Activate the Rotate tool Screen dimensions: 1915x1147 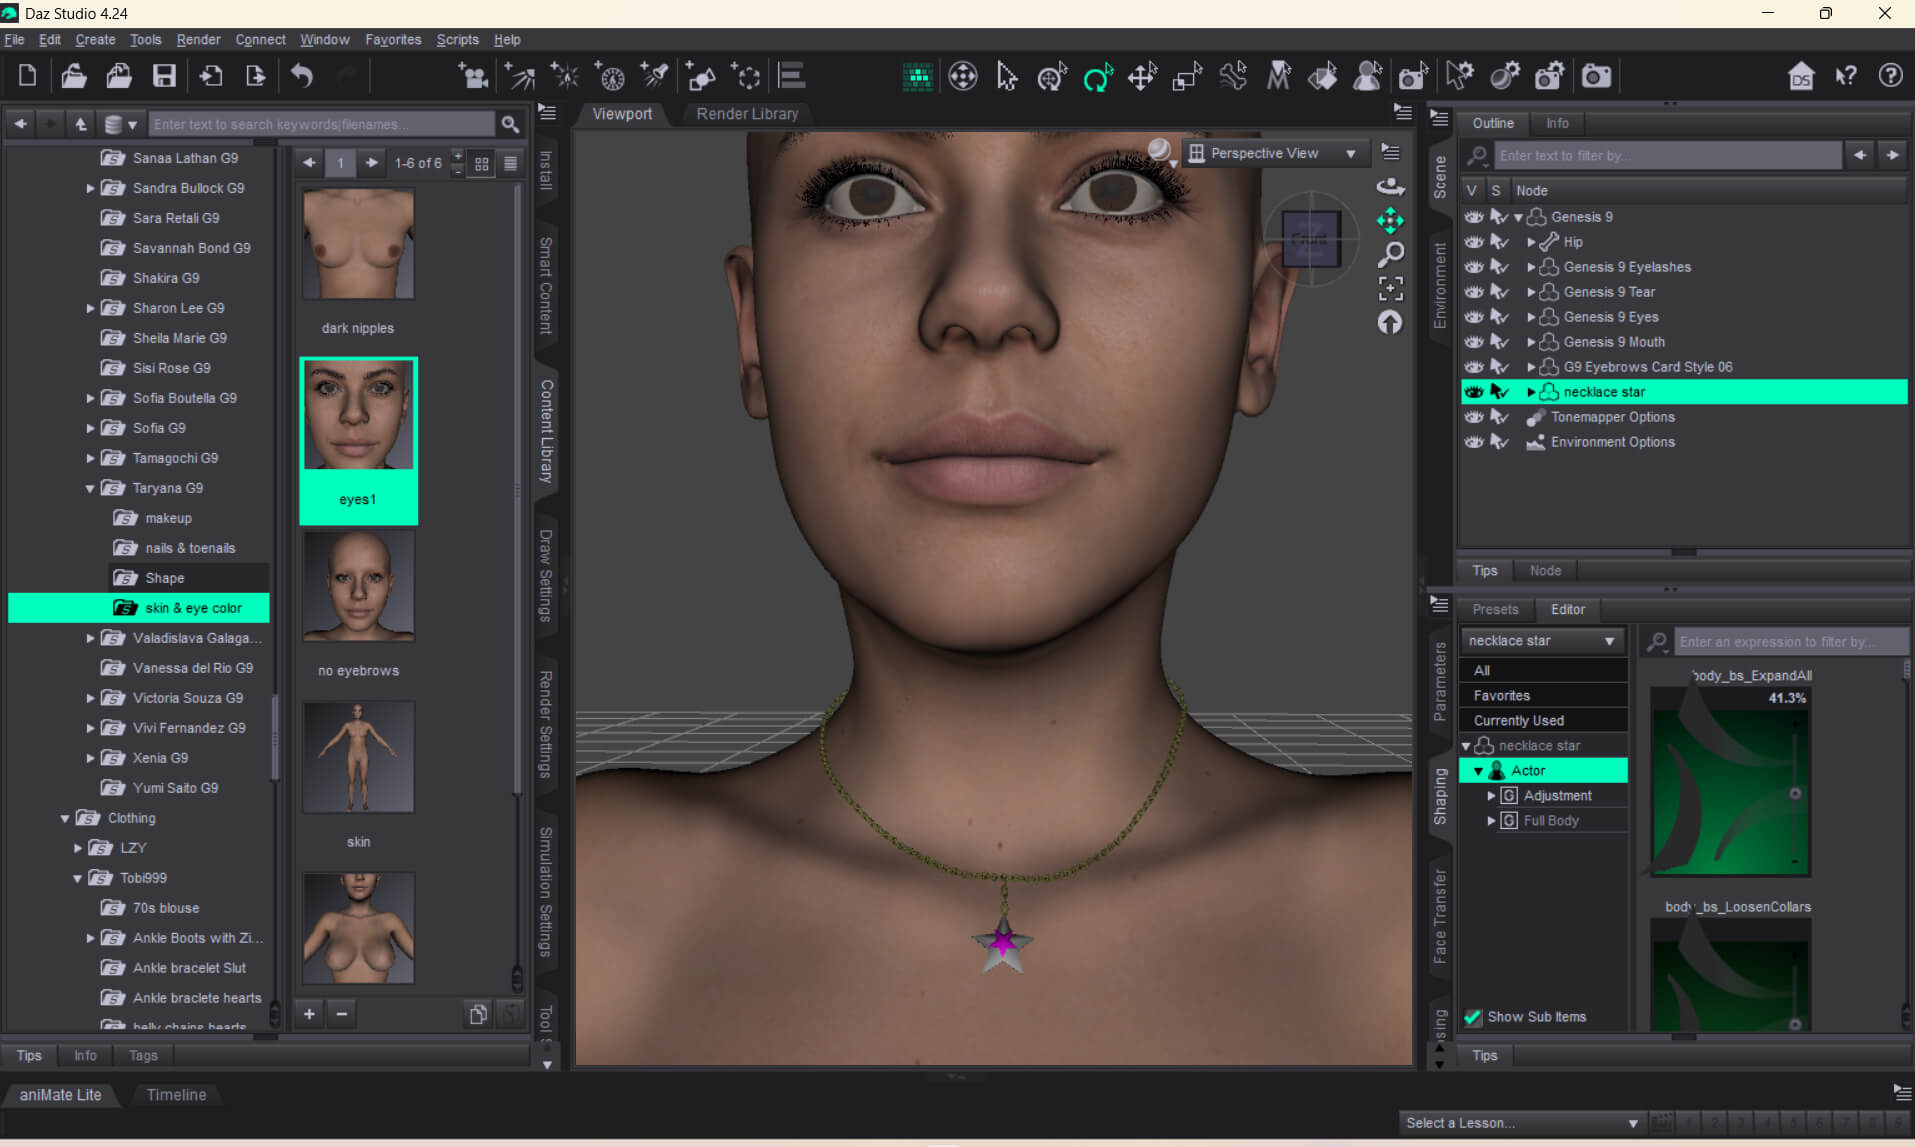[x=1097, y=76]
